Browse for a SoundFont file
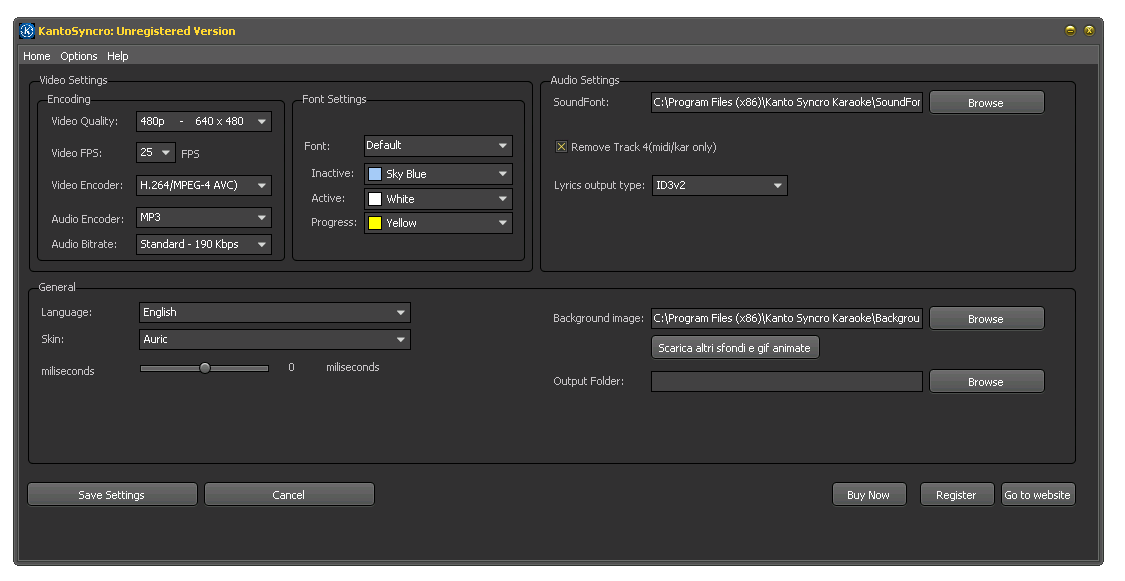Screen dimensions: 1125x581 tap(987, 103)
